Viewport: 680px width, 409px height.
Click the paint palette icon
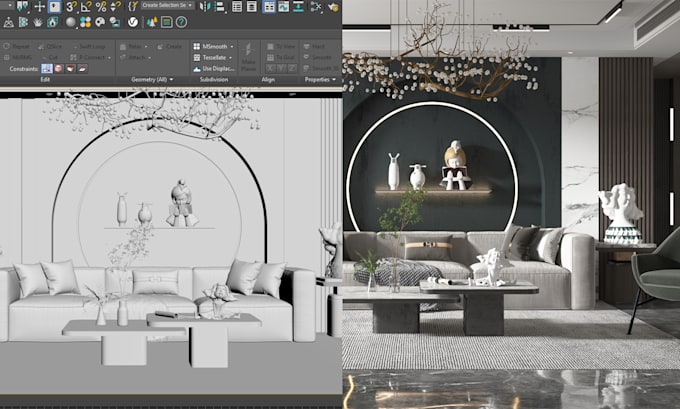tap(100, 22)
